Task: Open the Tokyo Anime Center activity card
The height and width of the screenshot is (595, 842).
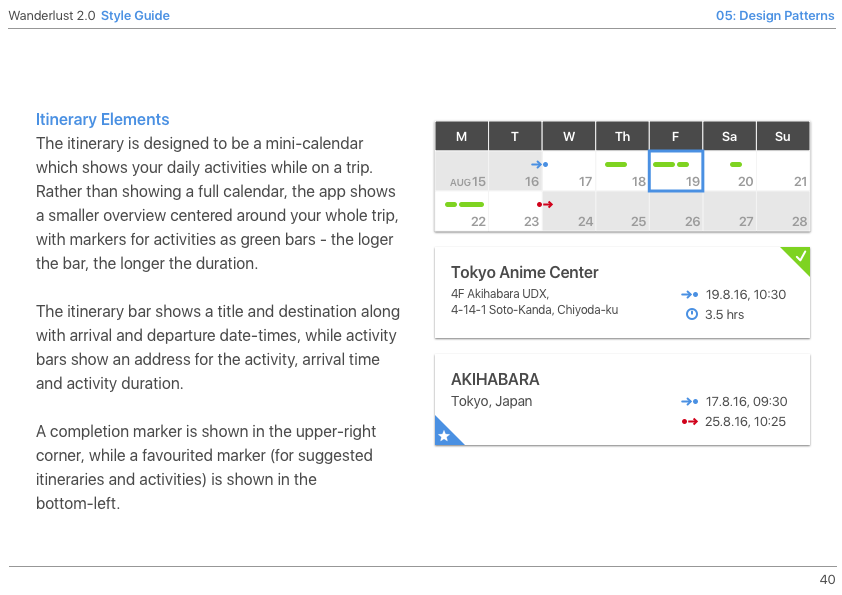Action: pyautogui.click(x=622, y=293)
